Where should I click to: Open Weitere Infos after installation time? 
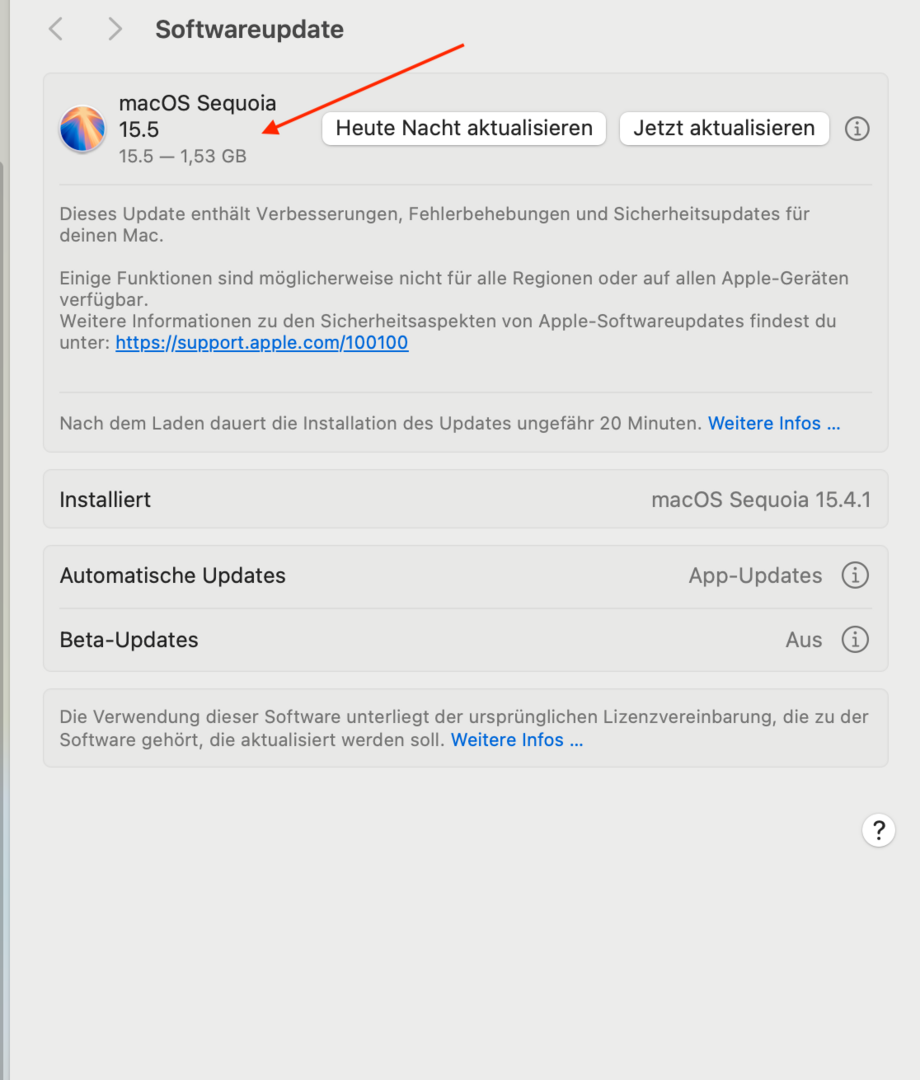coord(774,423)
